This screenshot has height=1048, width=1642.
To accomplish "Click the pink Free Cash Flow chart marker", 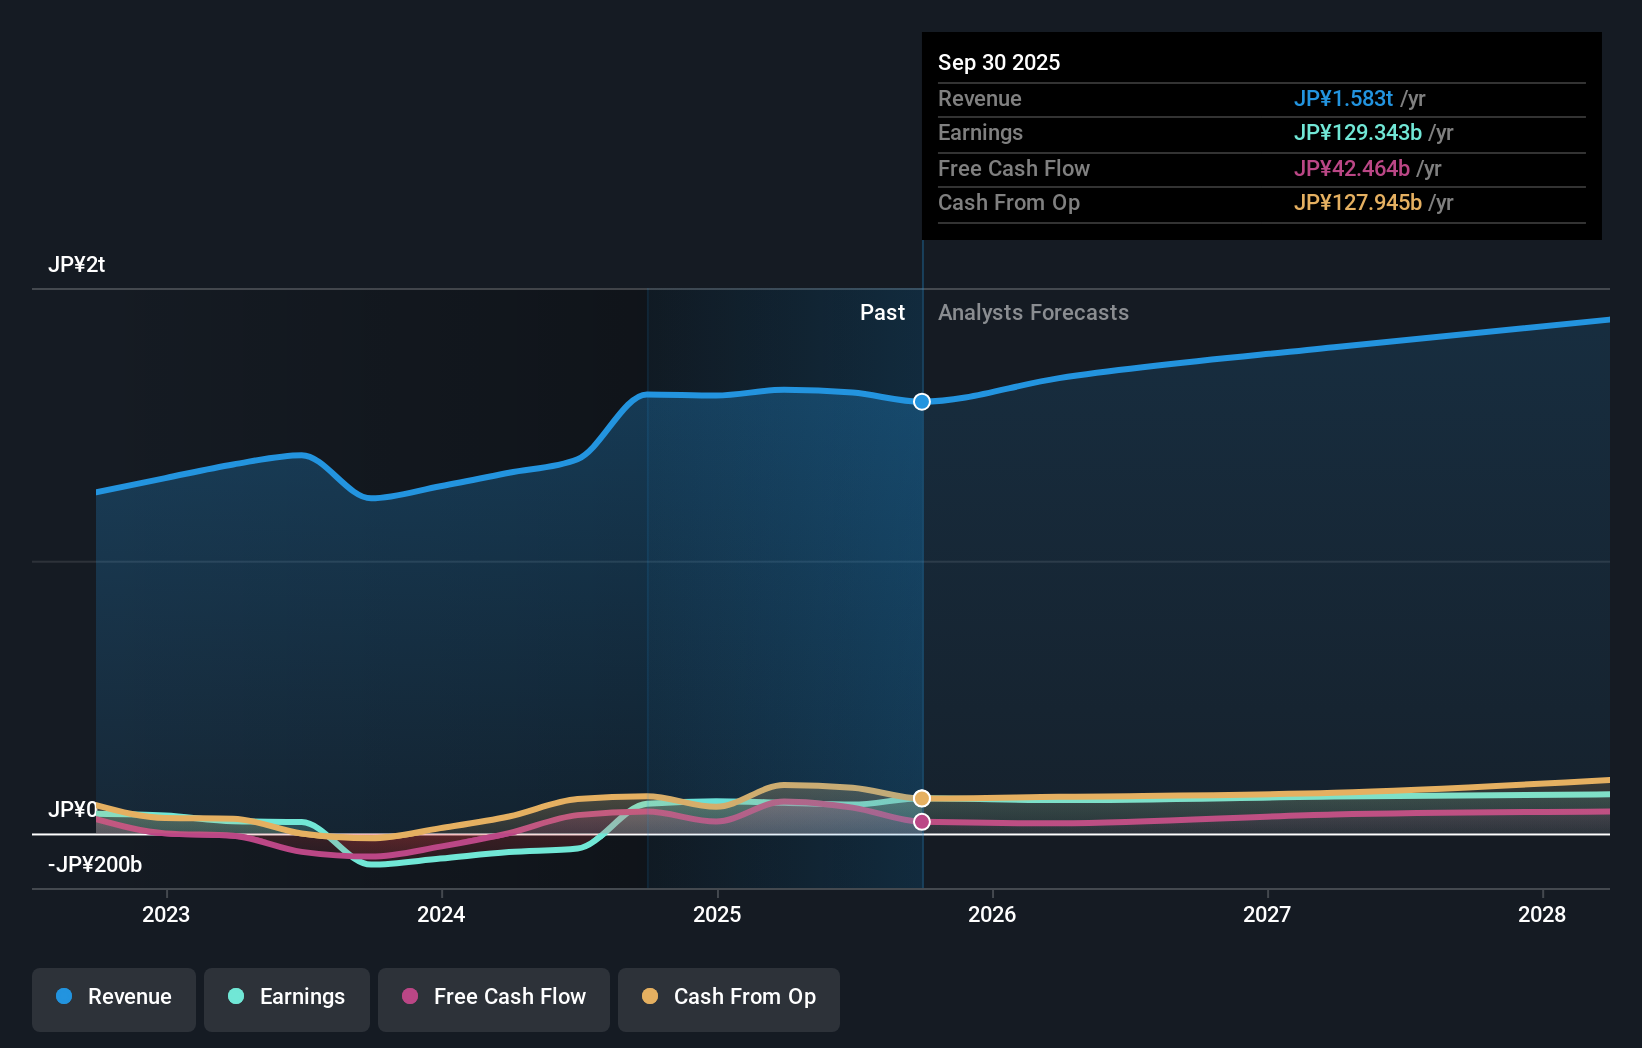I will point(921,822).
